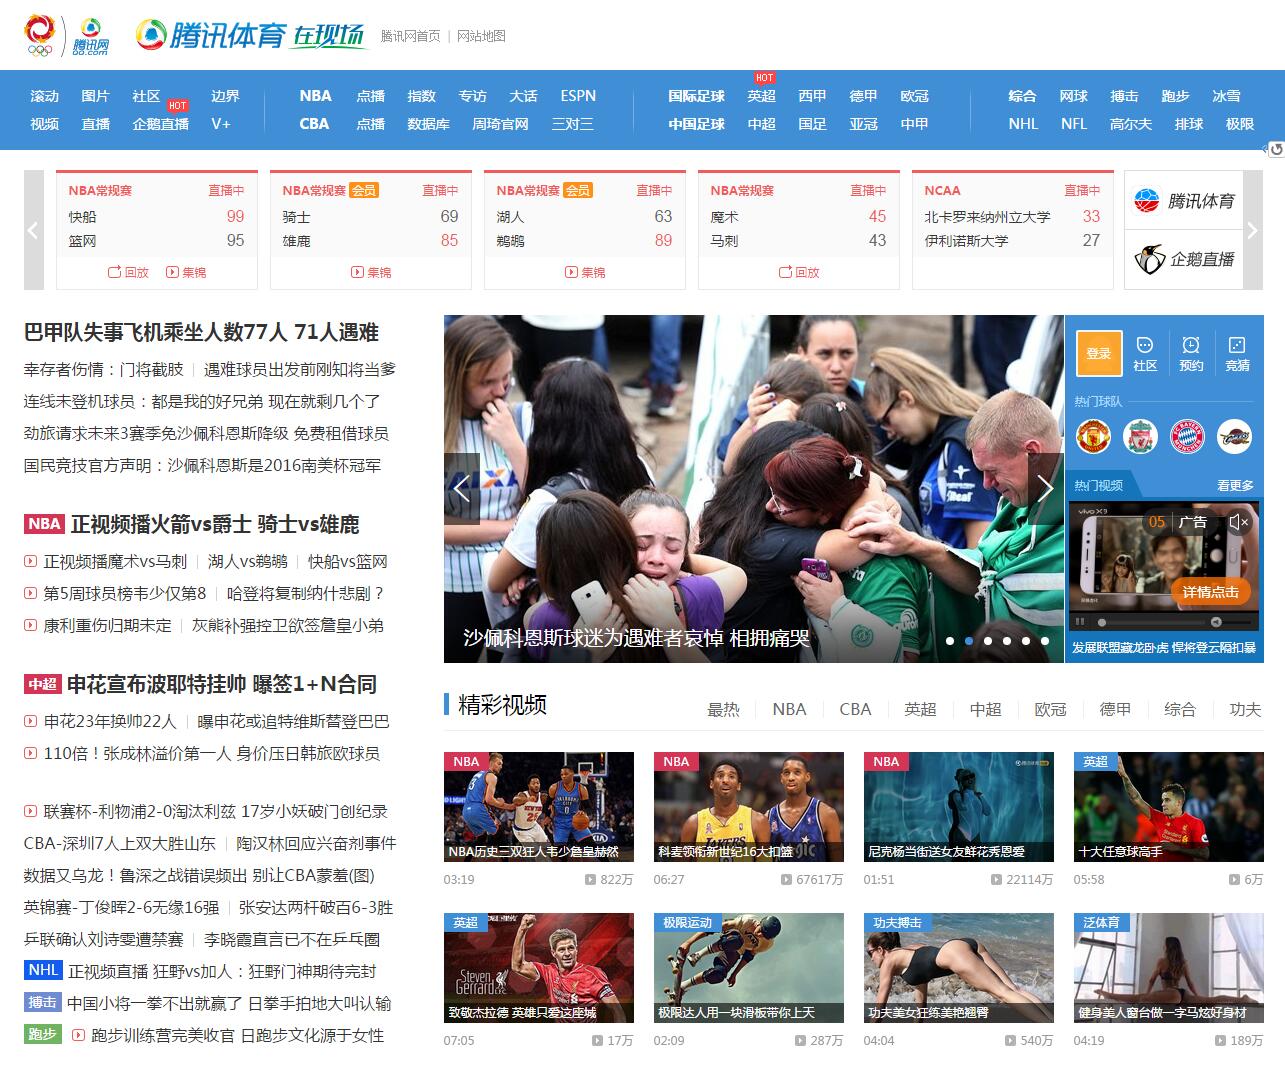Open the 看更多 link for 热门视频

pyautogui.click(x=1235, y=485)
